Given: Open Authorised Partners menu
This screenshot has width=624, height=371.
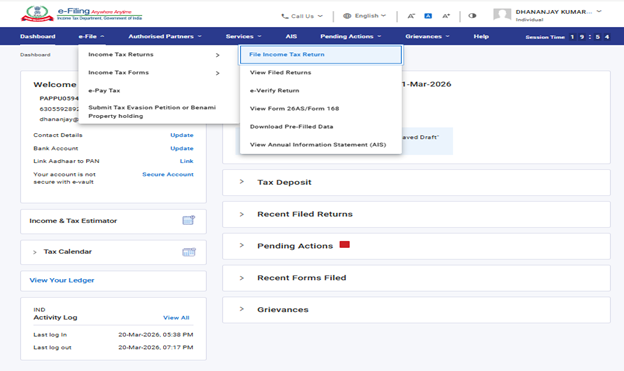Looking at the screenshot, I should click(x=165, y=36).
